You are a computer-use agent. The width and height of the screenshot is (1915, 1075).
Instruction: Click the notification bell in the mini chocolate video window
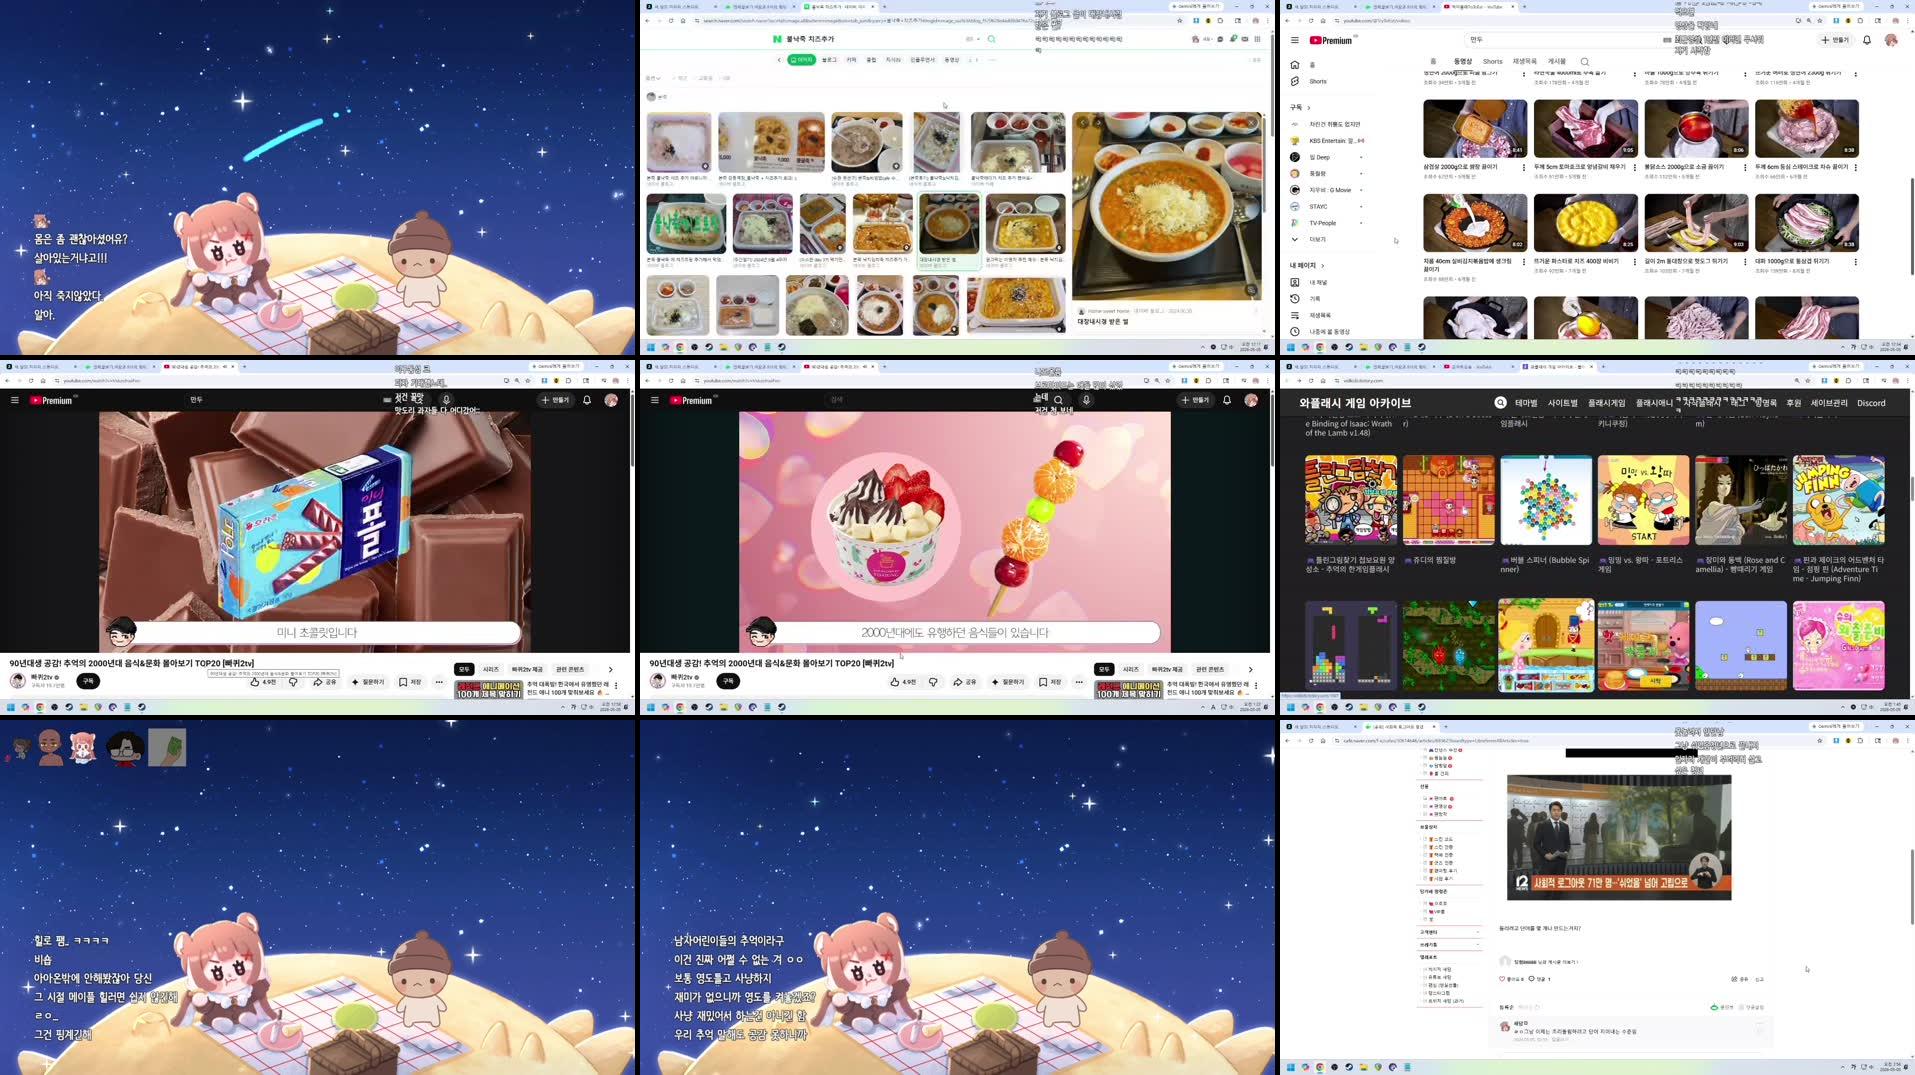[x=587, y=400]
